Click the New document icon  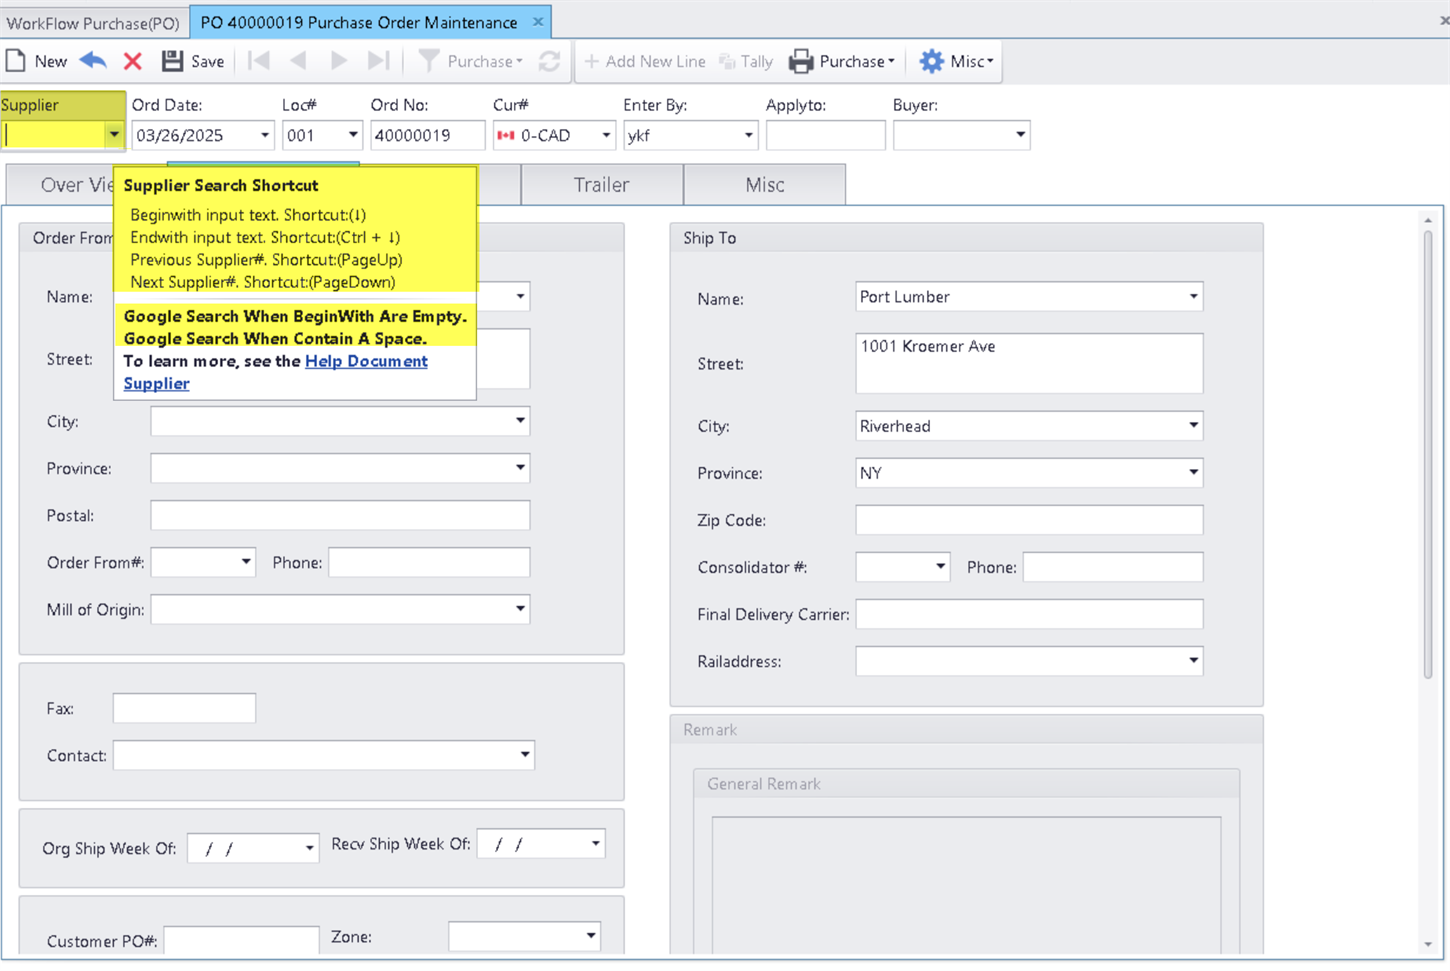coord(17,61)
